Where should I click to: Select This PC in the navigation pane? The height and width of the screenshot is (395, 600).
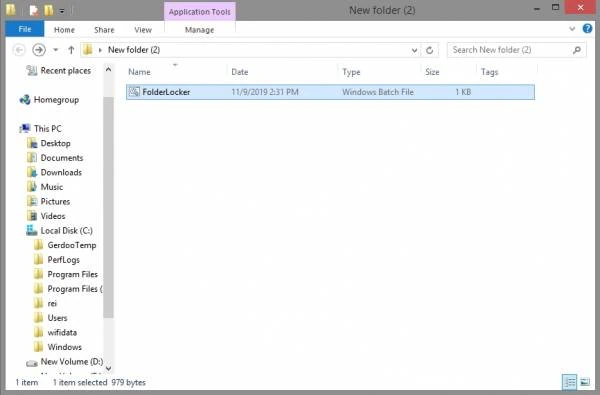tap(47, 129)
